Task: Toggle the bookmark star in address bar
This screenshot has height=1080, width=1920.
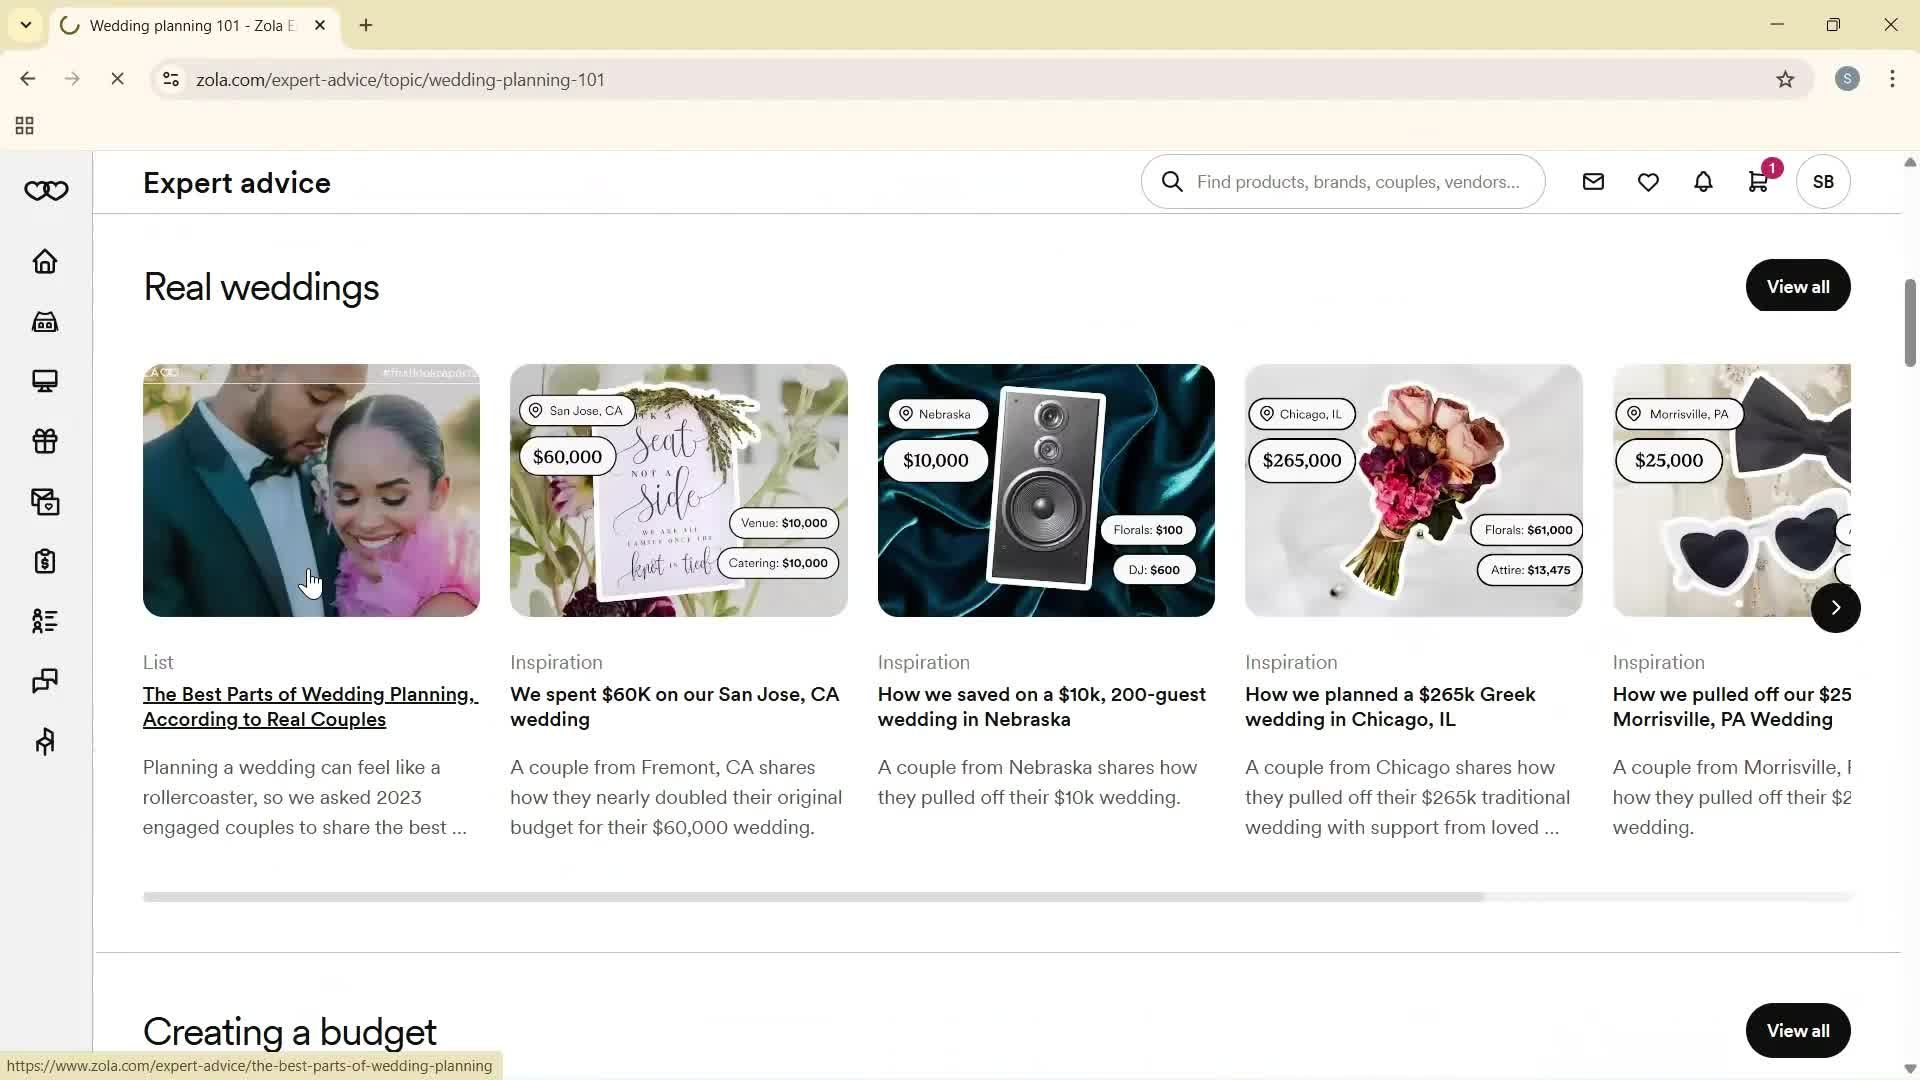Action: 1787,79
